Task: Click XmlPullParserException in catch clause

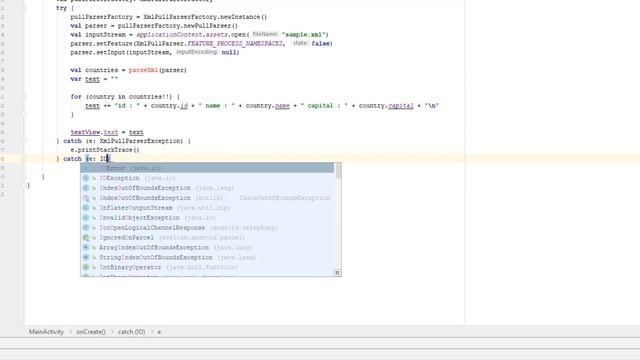Action: pyautogui.click(x=141, y=141)
